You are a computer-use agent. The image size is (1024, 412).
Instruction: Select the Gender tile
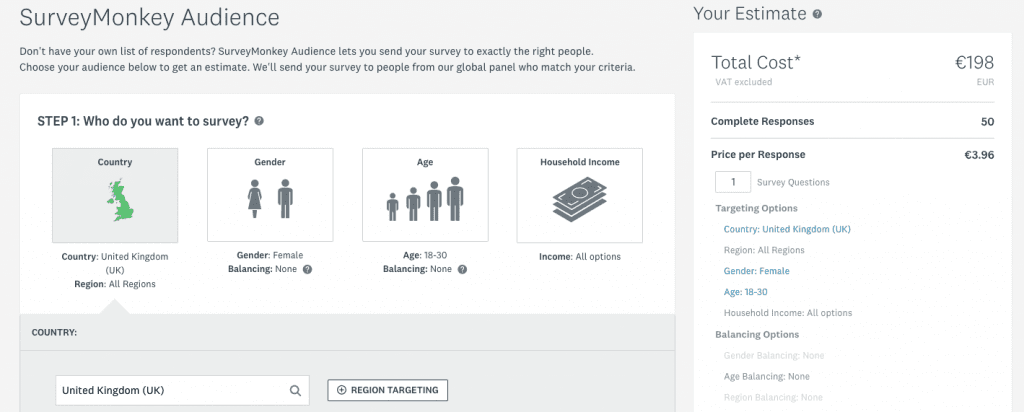point(270,195)
